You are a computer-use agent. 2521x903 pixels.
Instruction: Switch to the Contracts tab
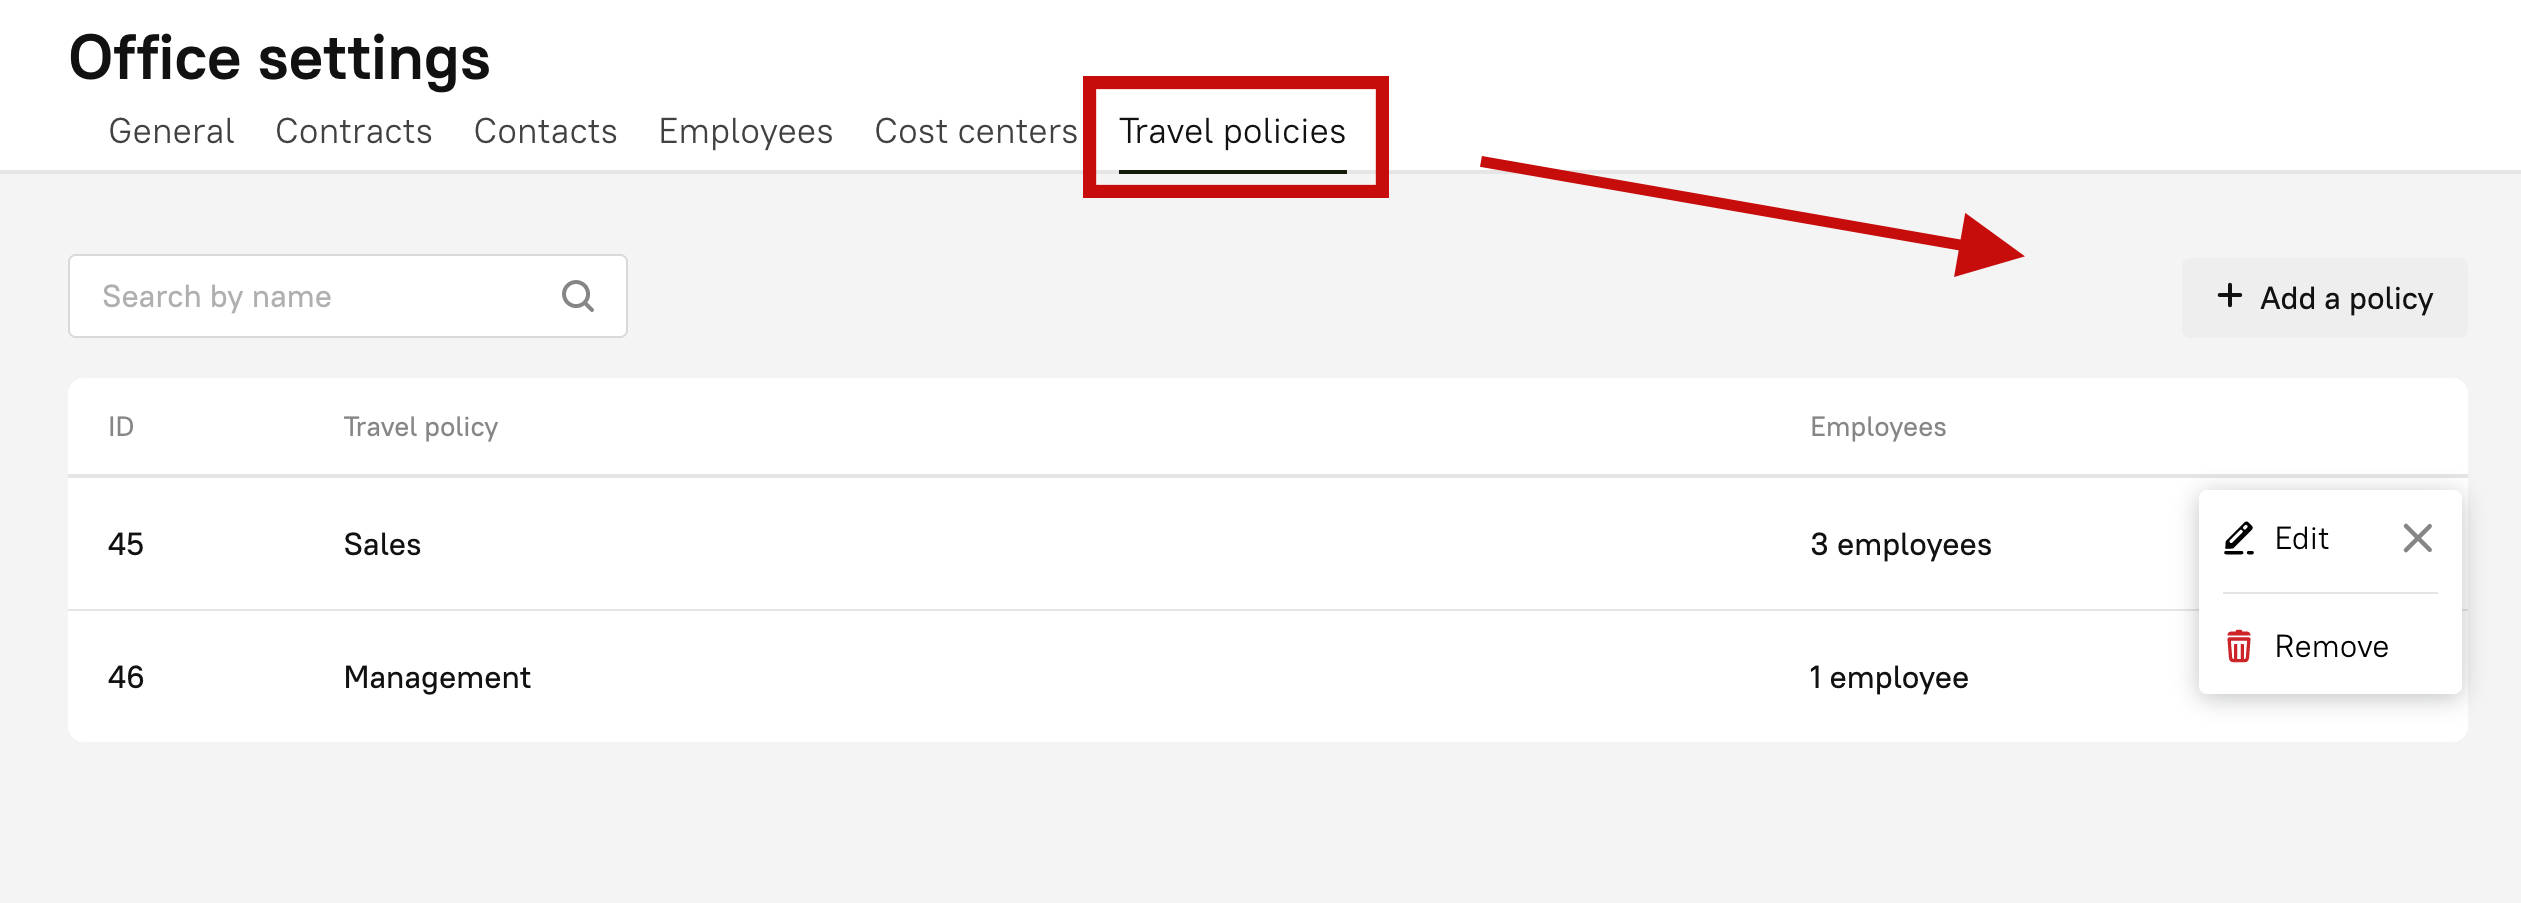click(354, 131)
